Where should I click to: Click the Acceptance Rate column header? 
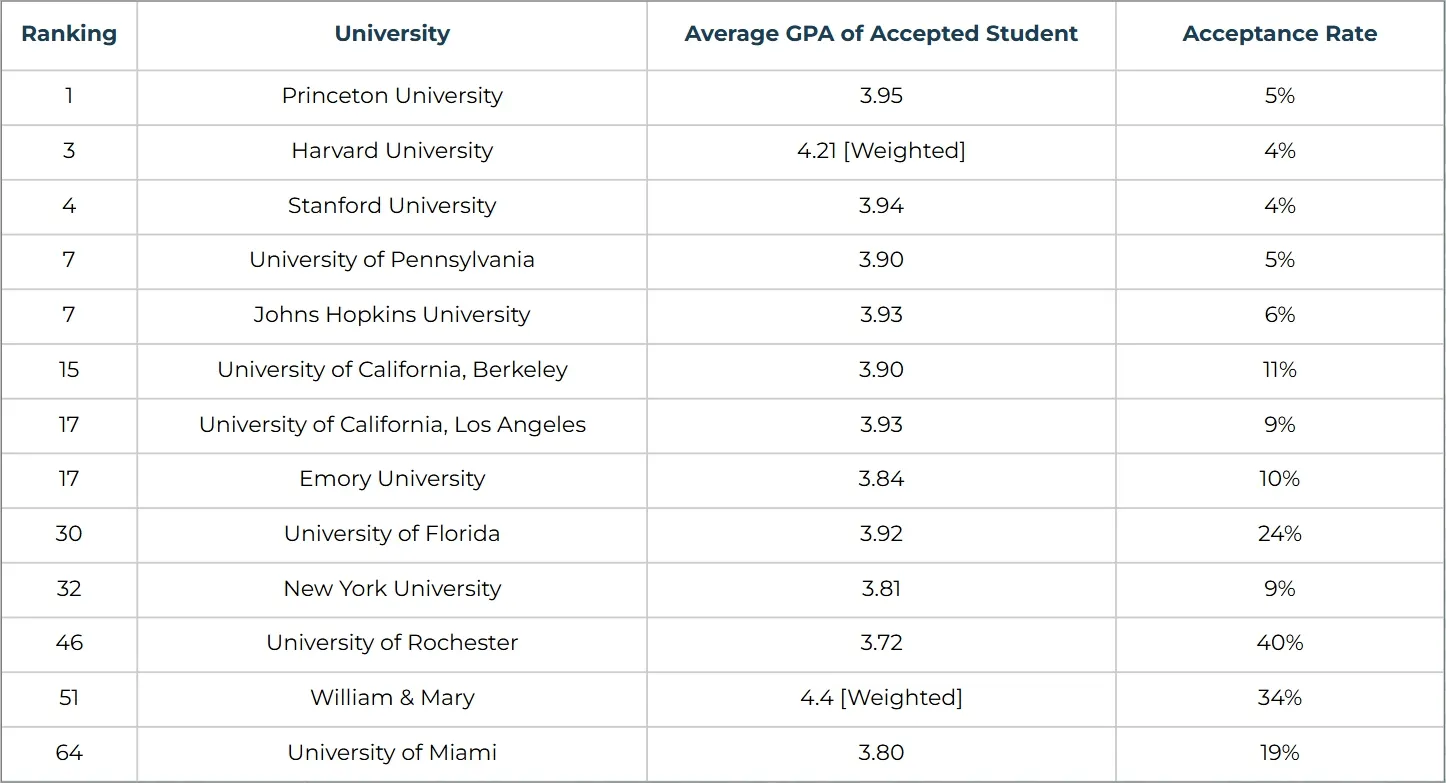1279,34
